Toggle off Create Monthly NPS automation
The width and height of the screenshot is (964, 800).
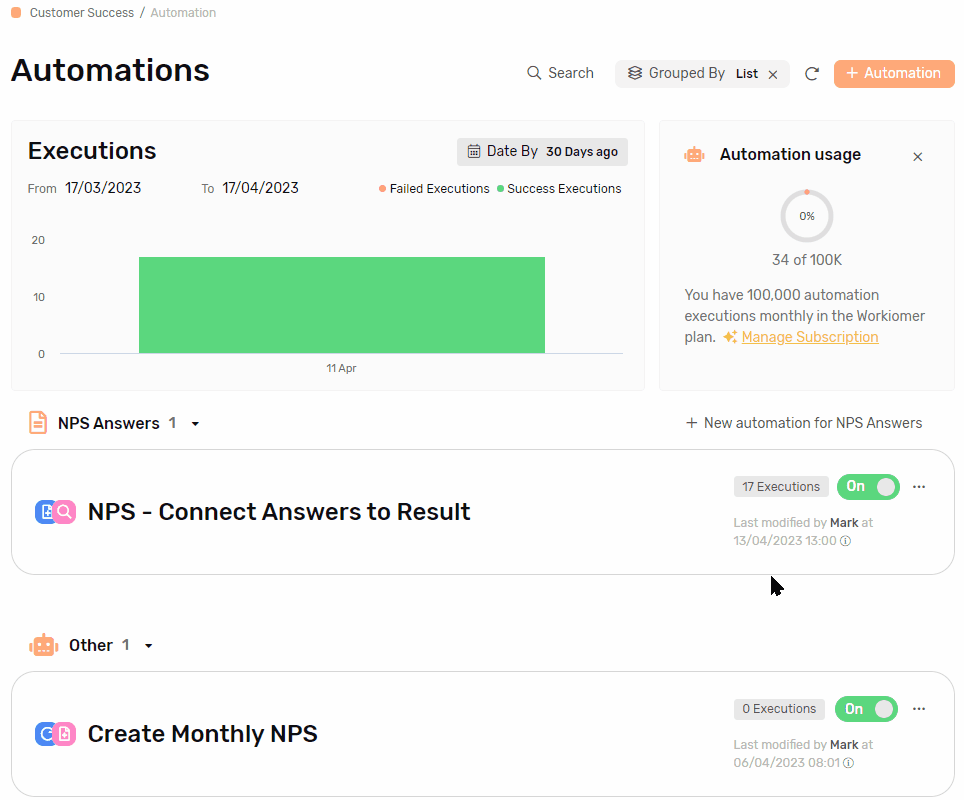point(866,708)
